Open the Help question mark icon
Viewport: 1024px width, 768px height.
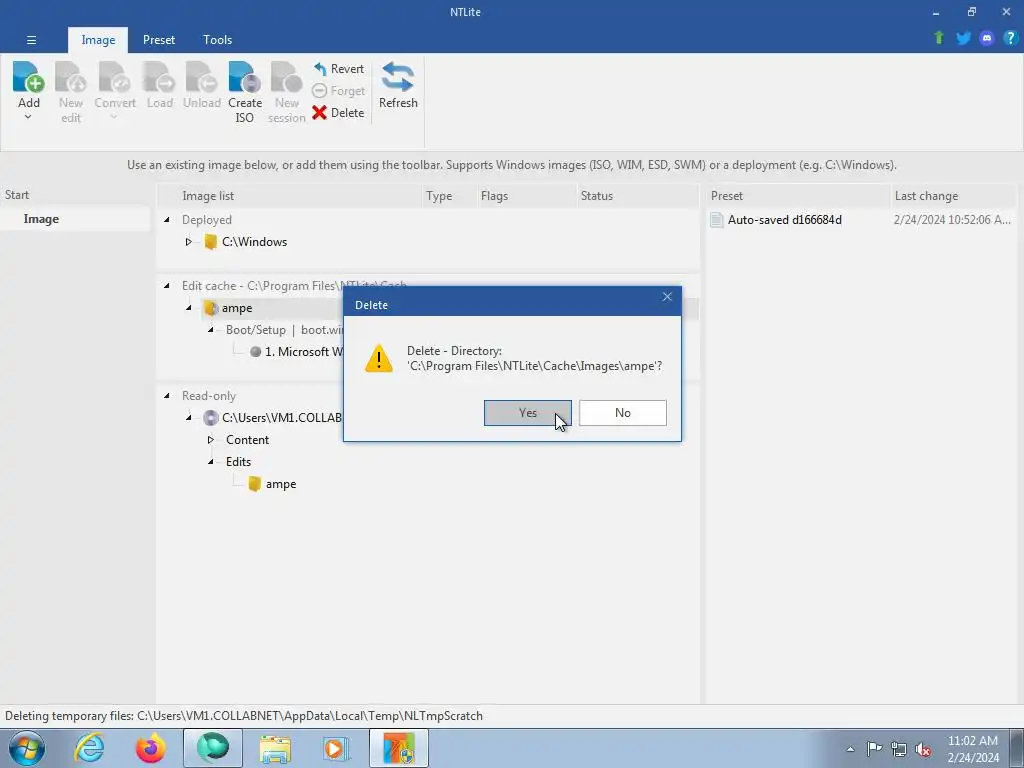coord(1010,38)
